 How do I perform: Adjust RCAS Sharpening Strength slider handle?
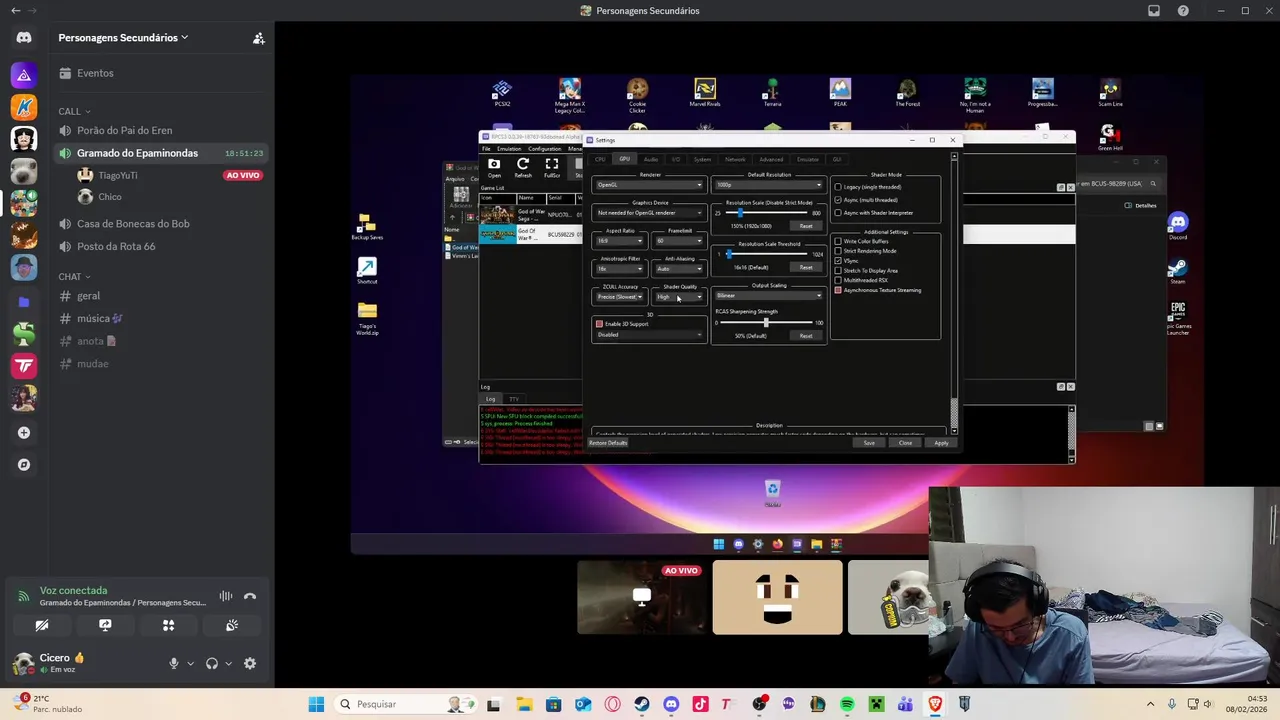point(766,322)
